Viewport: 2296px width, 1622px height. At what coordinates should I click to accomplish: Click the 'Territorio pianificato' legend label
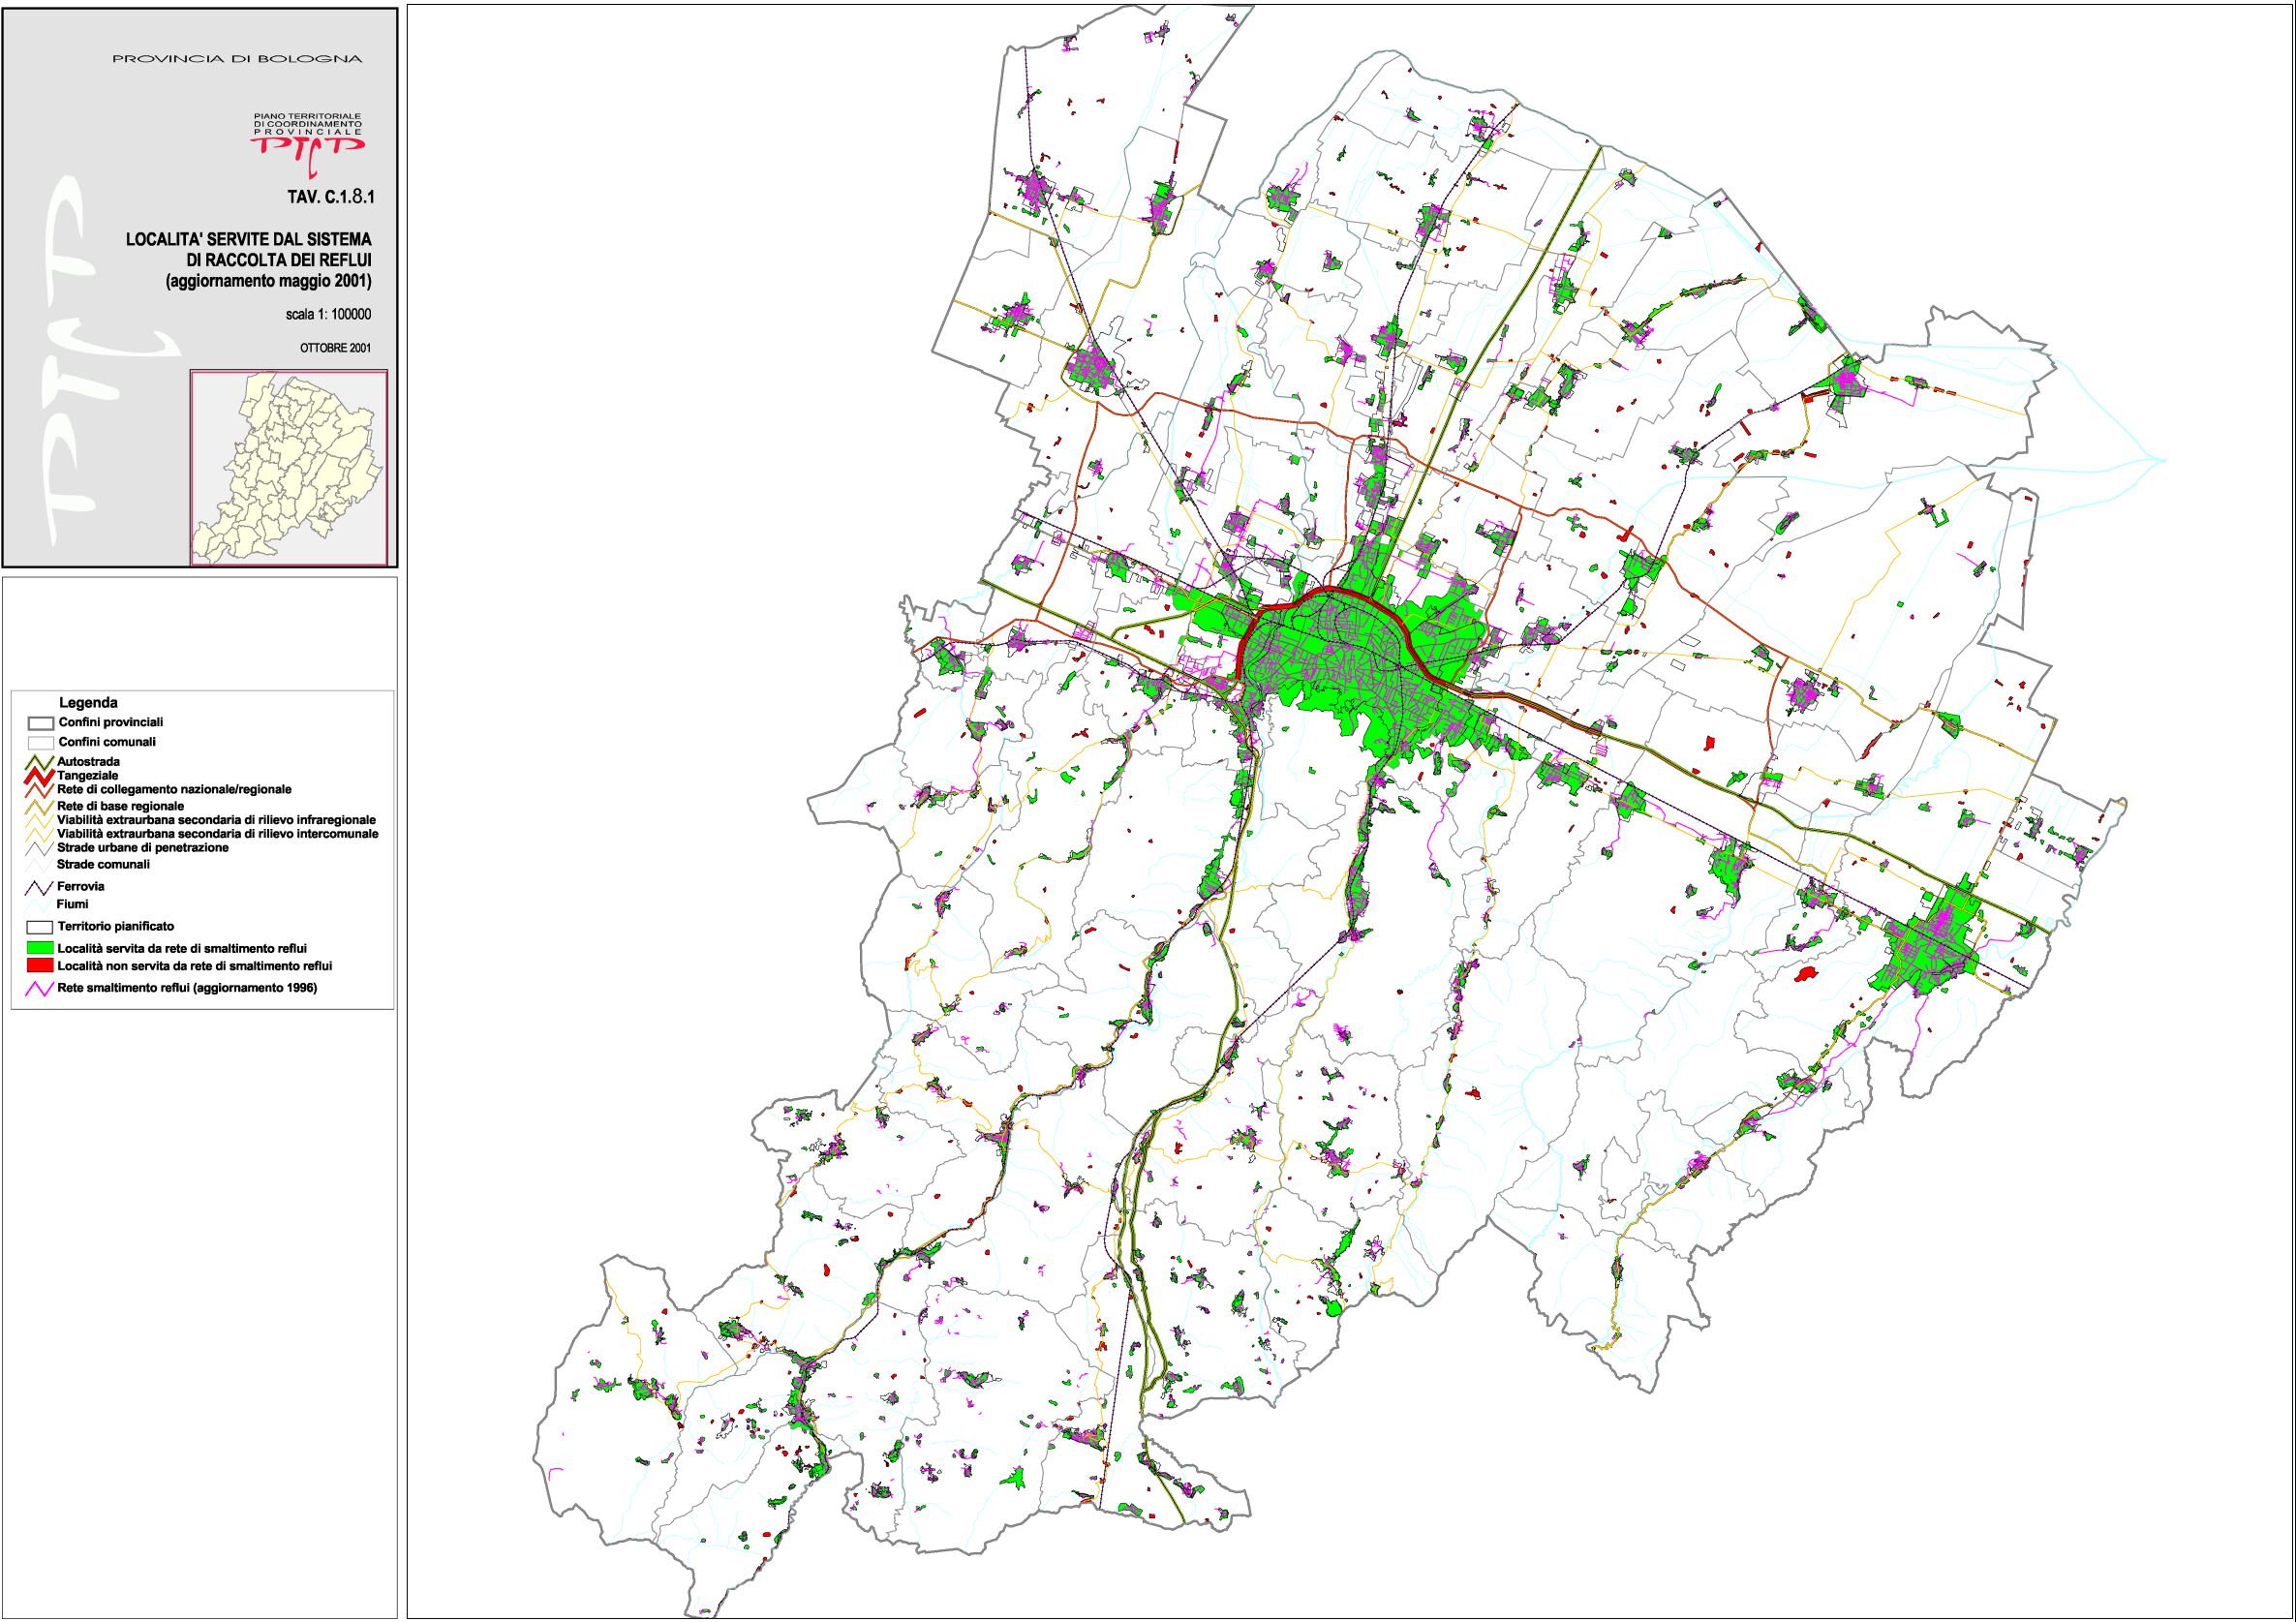(116, 927)
